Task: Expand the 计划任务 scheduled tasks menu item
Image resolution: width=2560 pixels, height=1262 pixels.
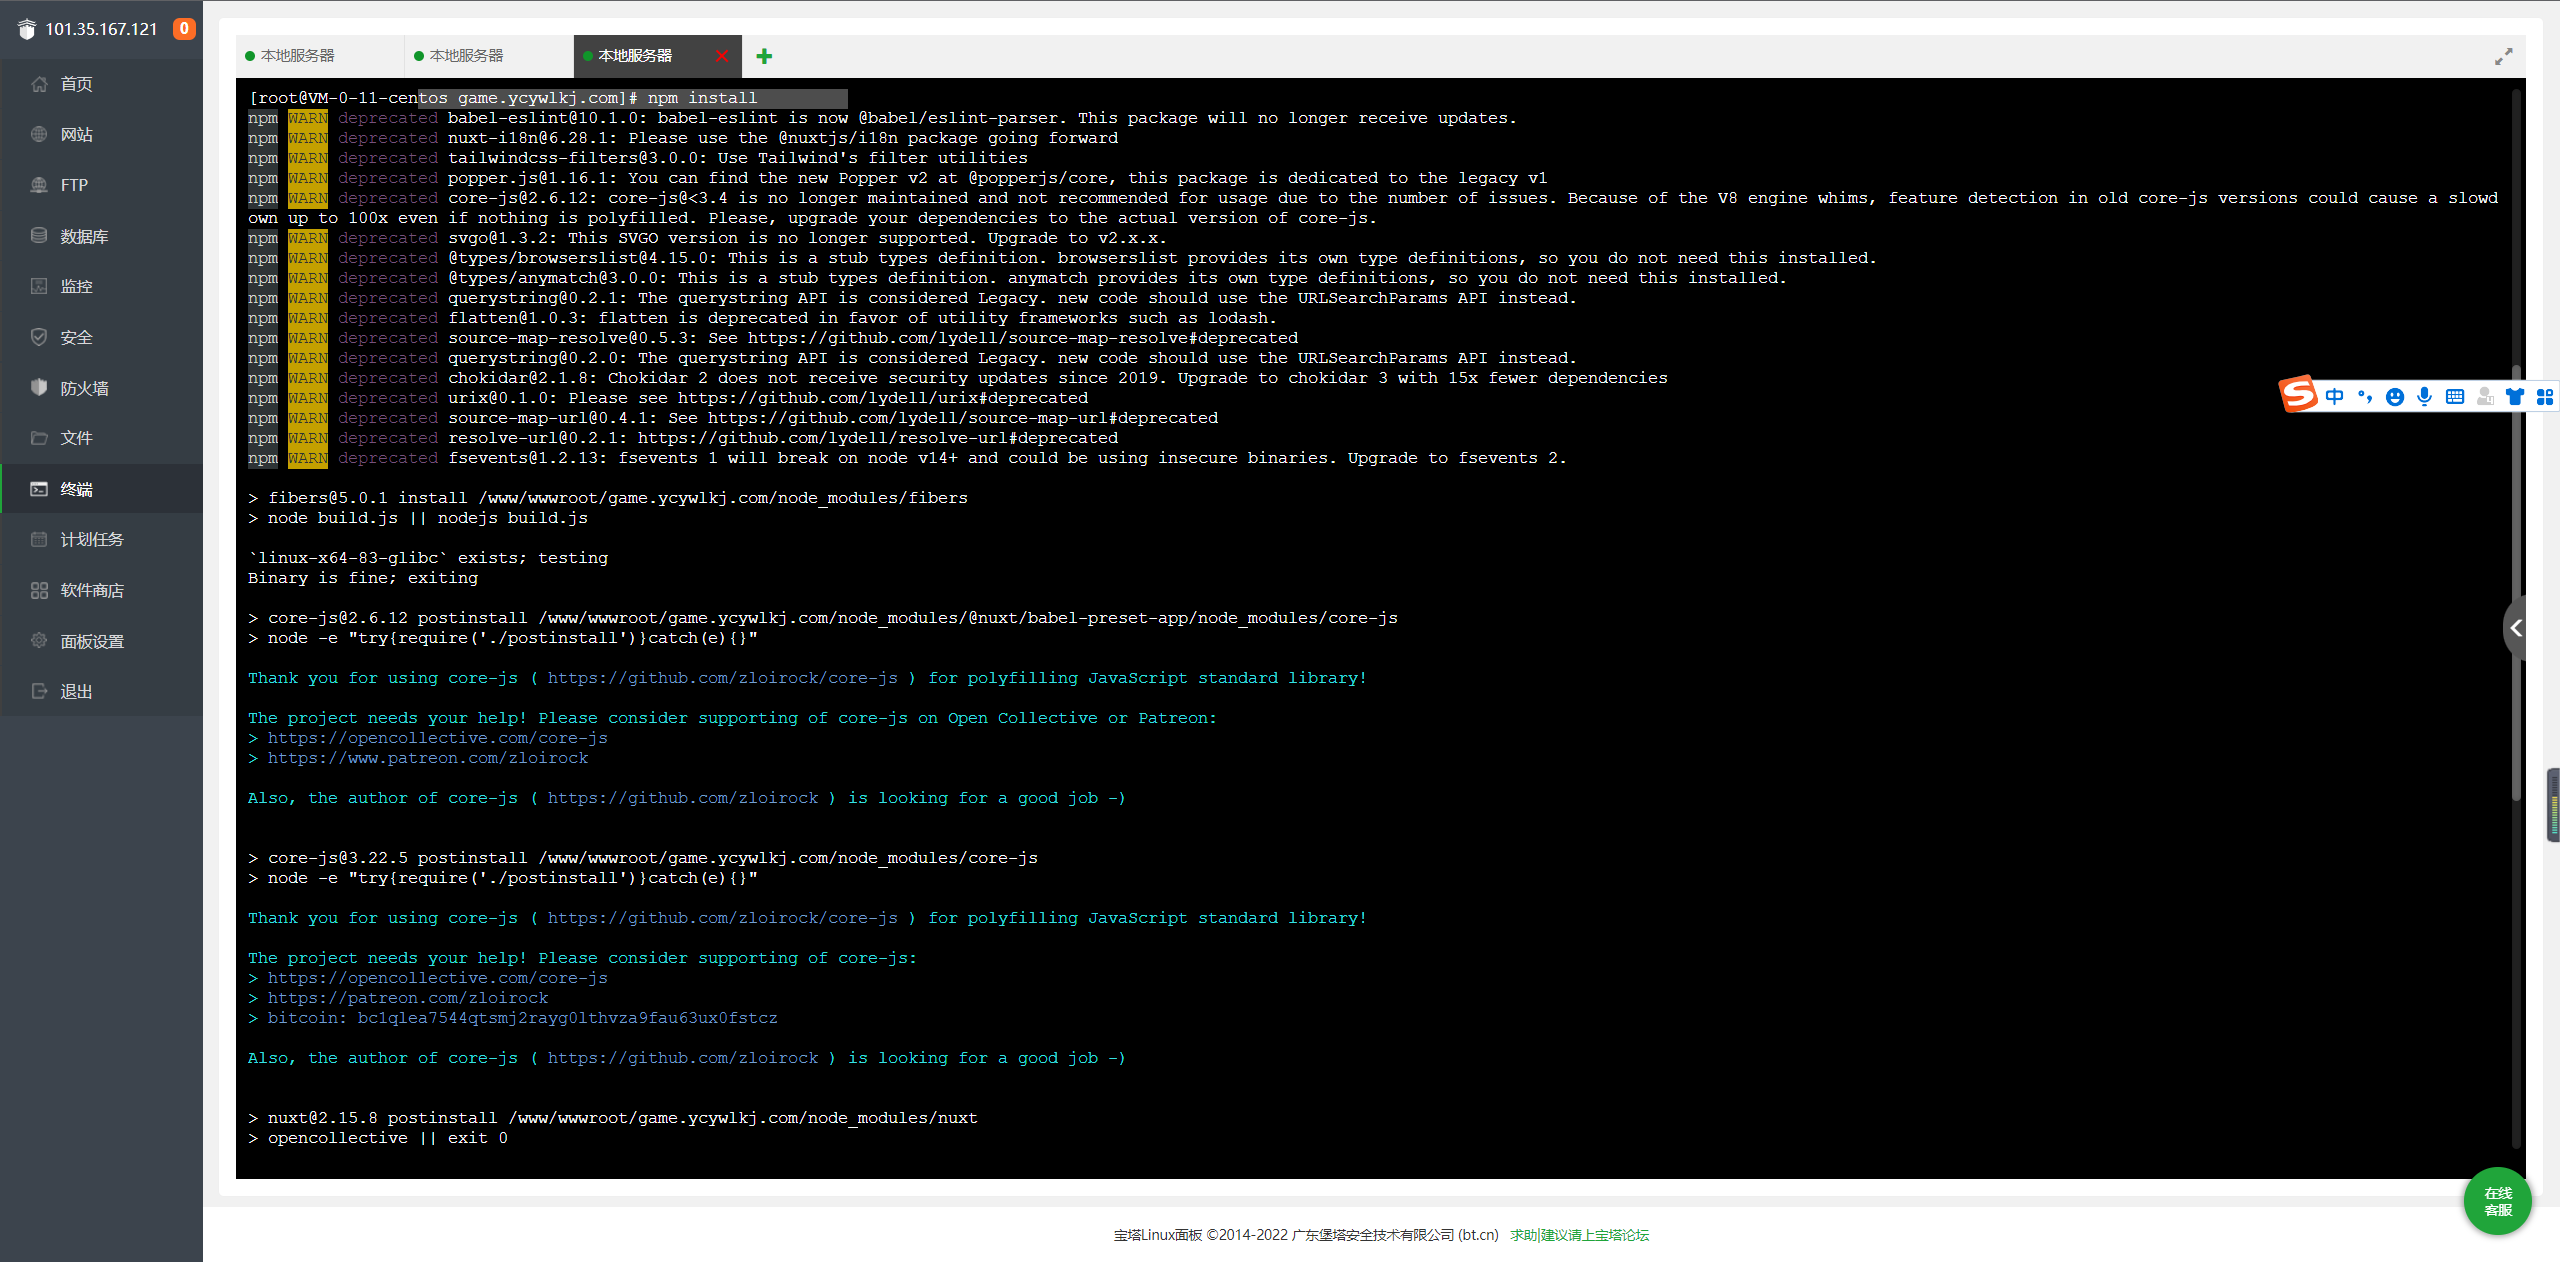Action: tap(91, 539)
